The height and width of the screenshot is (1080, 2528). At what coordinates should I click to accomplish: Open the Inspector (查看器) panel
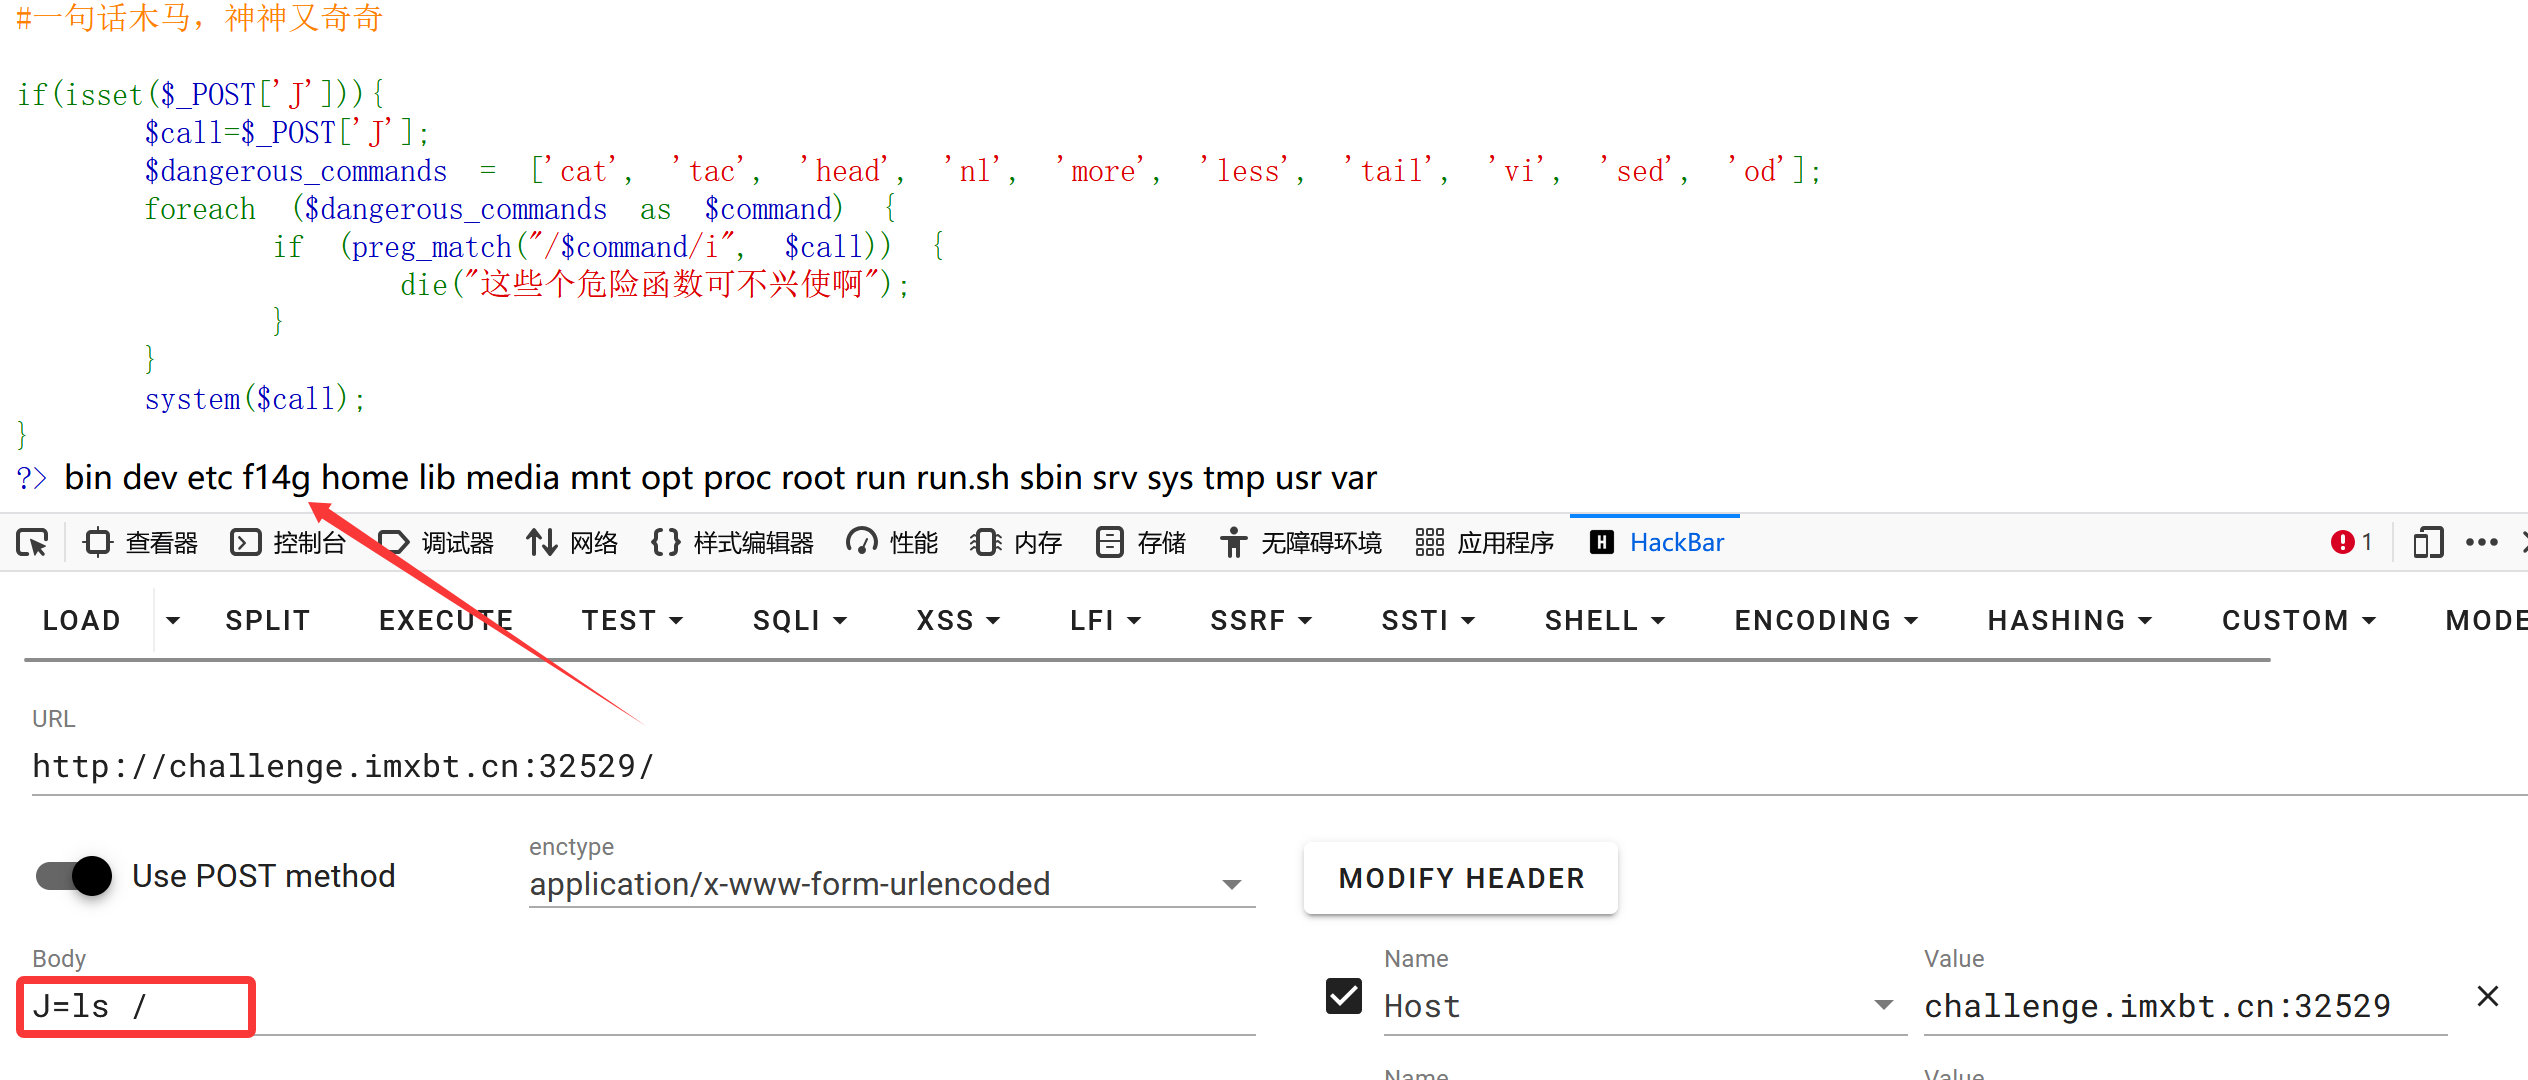pos(141,543)
